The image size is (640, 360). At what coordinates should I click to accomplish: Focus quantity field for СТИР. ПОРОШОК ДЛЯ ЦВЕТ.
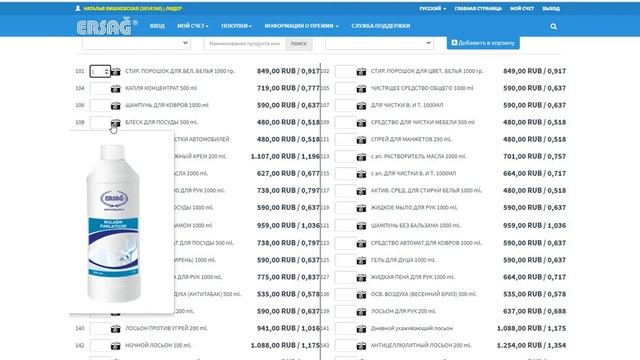[345, 71]
